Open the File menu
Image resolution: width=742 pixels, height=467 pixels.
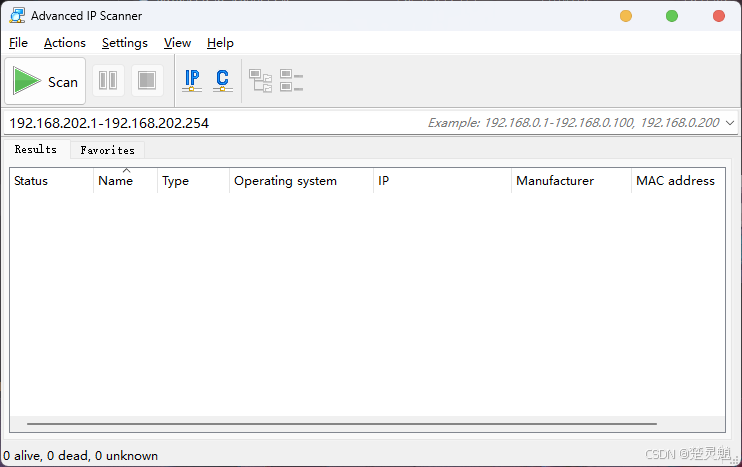pos(18,43)
